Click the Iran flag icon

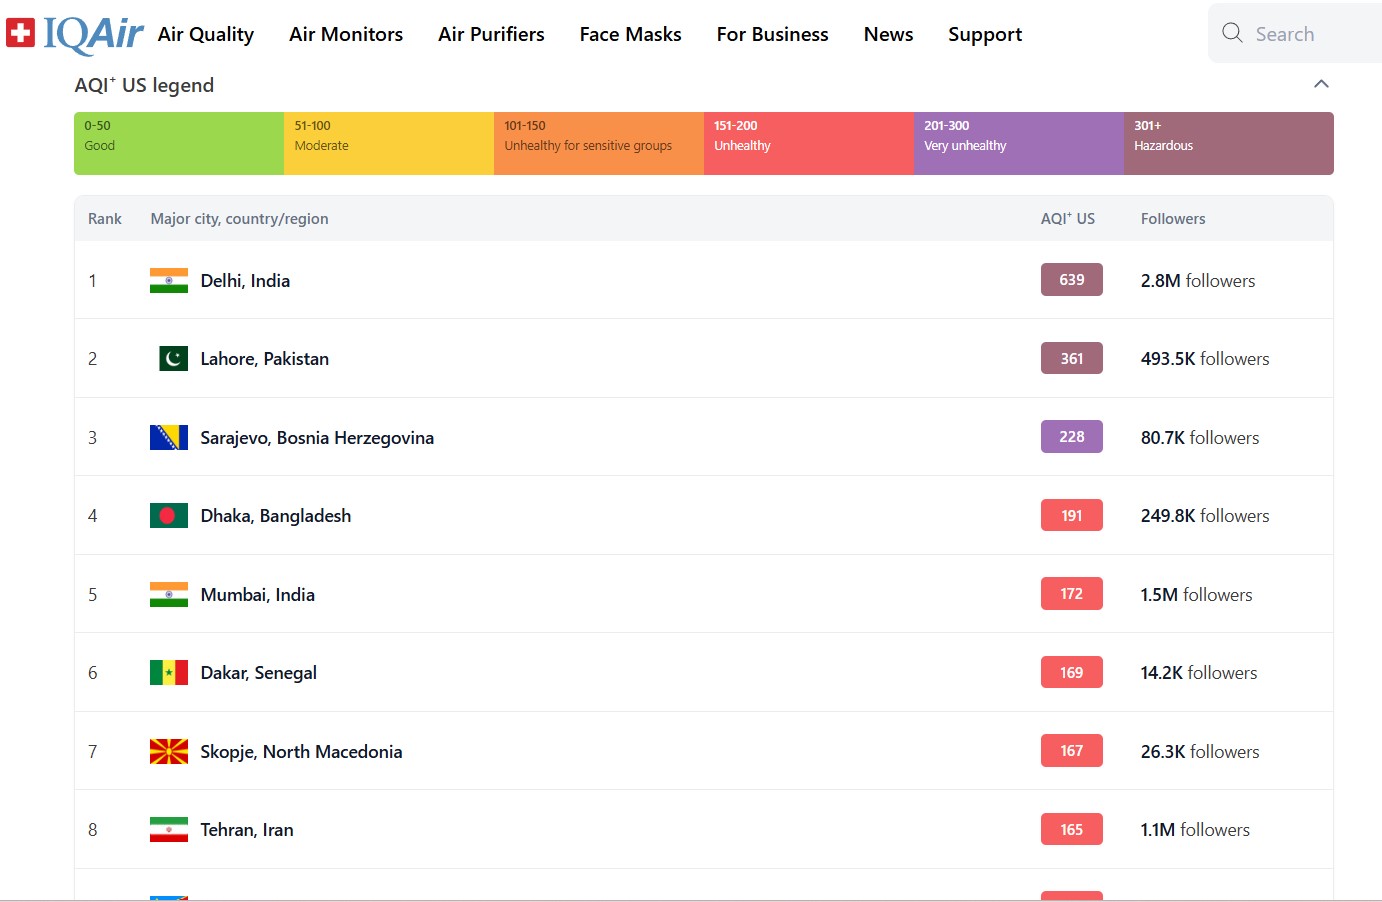click(168, 830)
